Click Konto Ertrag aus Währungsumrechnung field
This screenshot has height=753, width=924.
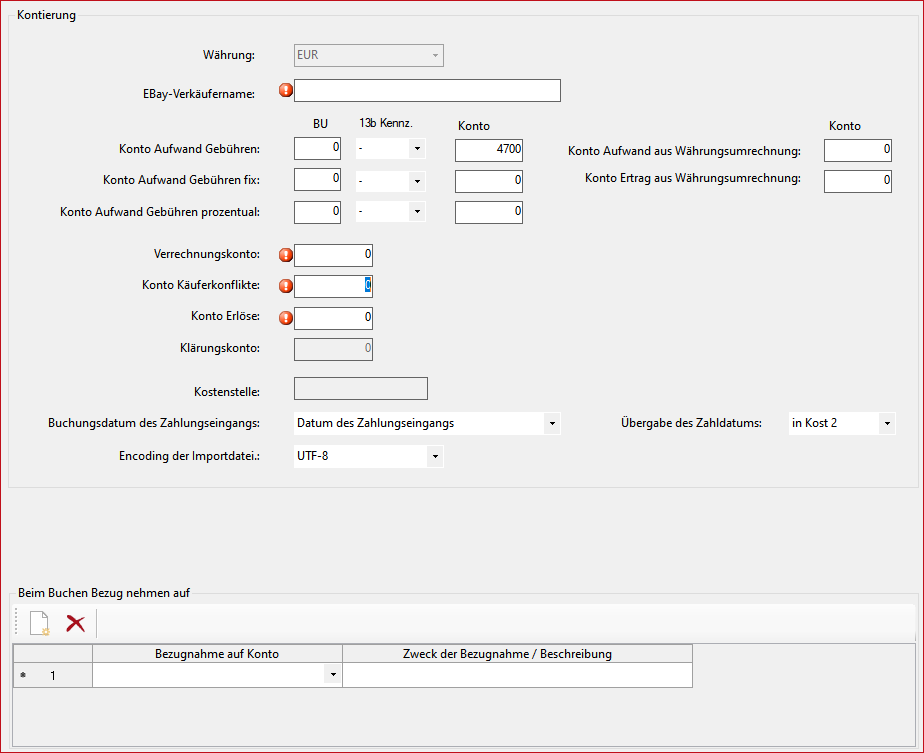point(857,181)
